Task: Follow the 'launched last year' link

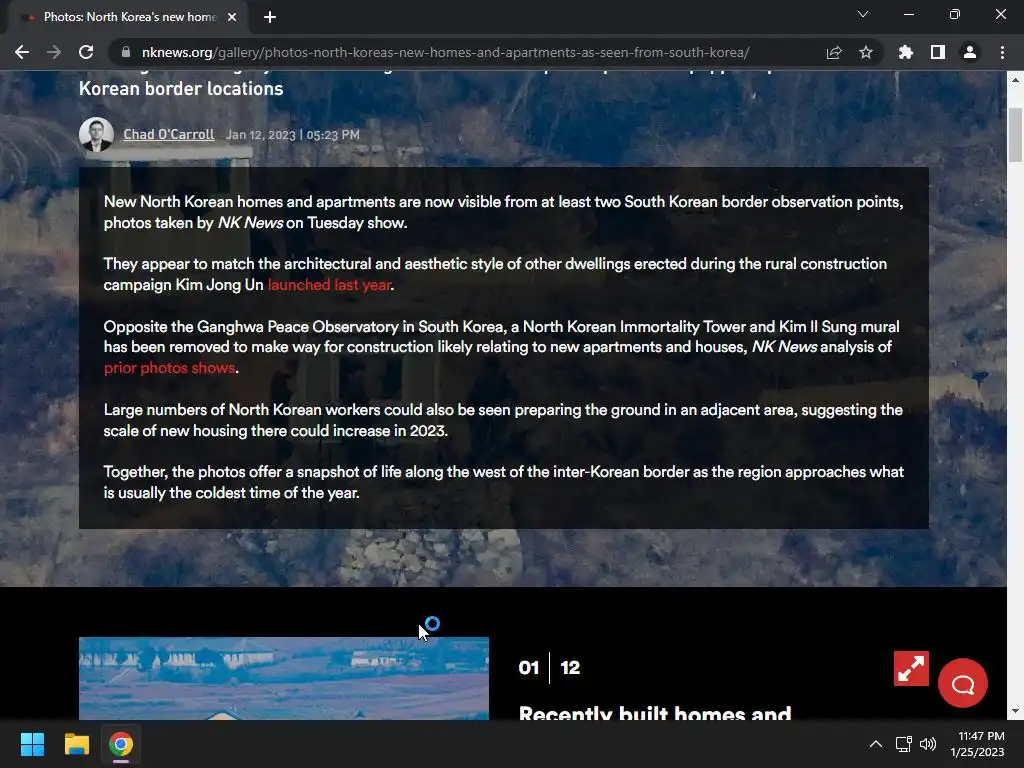Action: pos(329,285)
